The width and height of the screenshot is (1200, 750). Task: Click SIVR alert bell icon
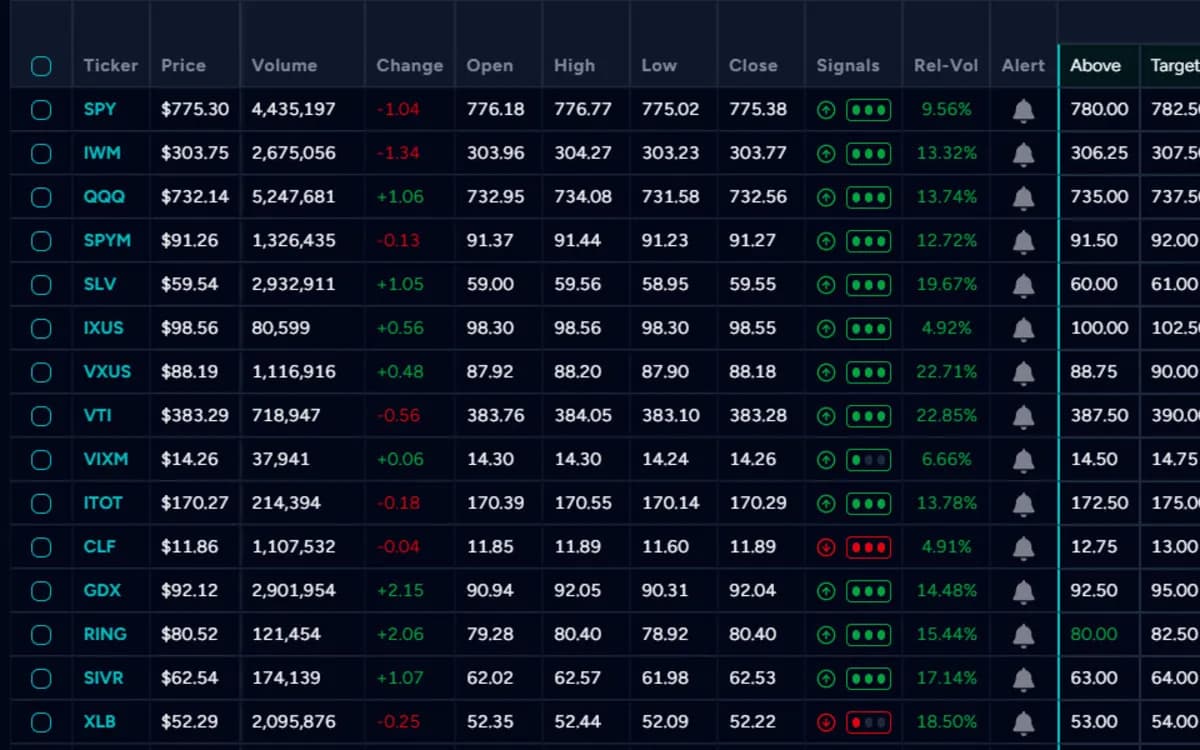pyautogui.click(x=1023, y=679)
